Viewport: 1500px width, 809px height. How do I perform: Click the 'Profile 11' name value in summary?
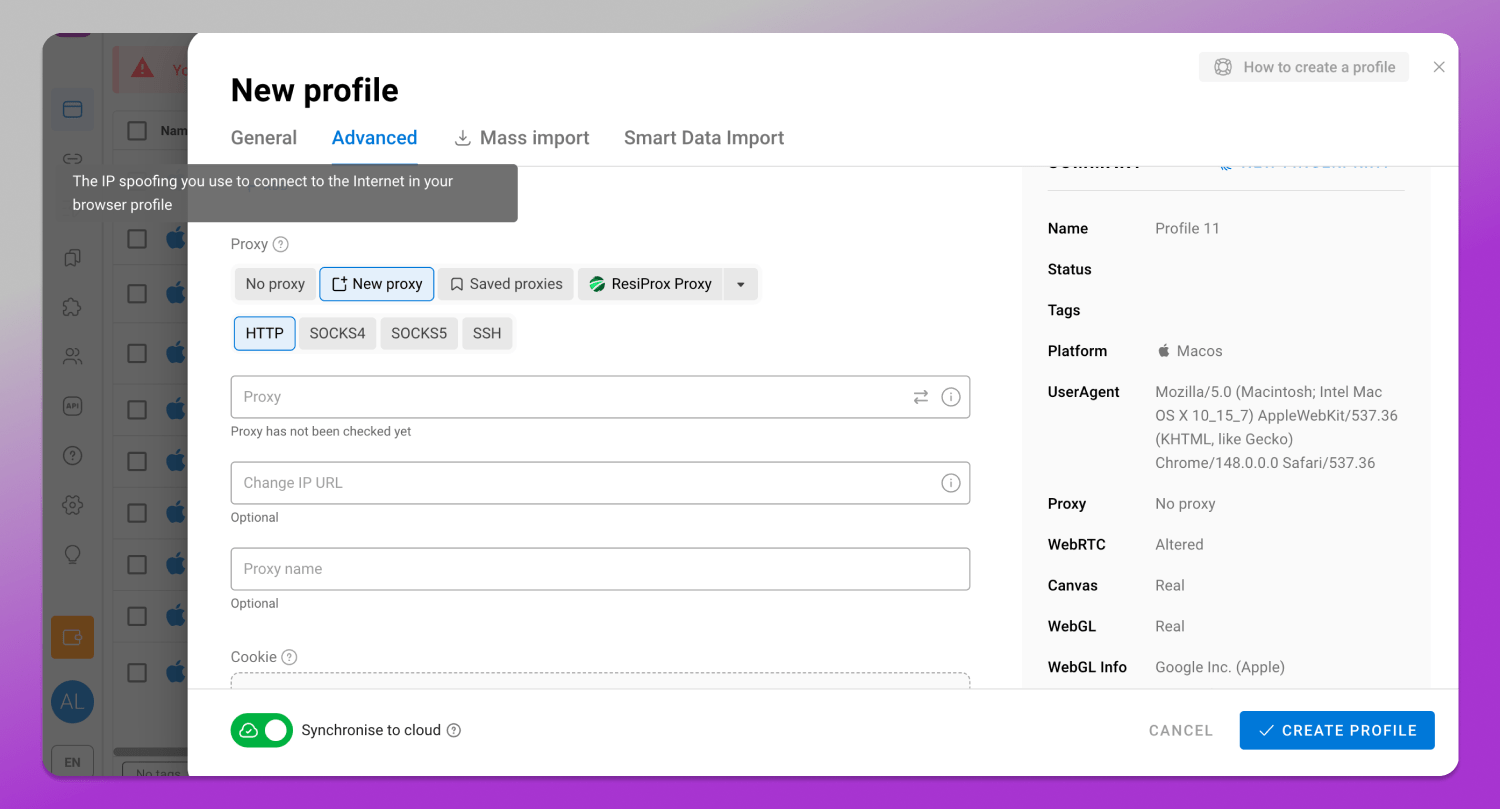pyautogui.click(x=1187, y=228)
